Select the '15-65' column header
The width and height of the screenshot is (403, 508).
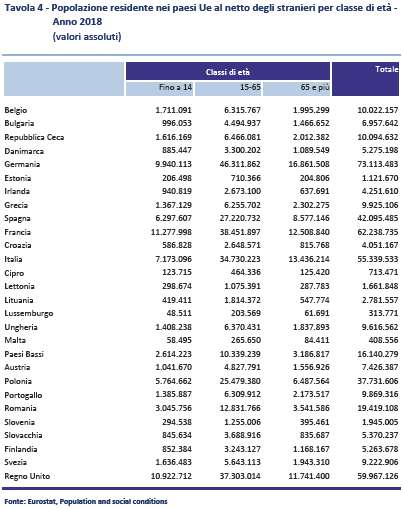pos(228,88)
